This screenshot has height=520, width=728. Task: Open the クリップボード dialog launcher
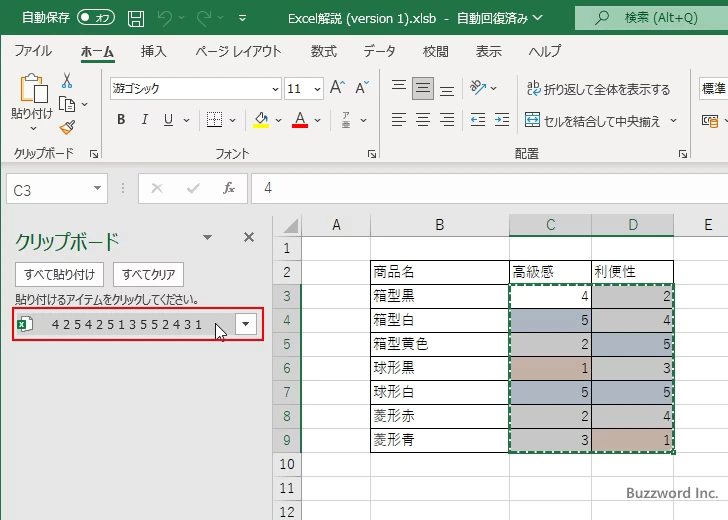click(94, 154)
